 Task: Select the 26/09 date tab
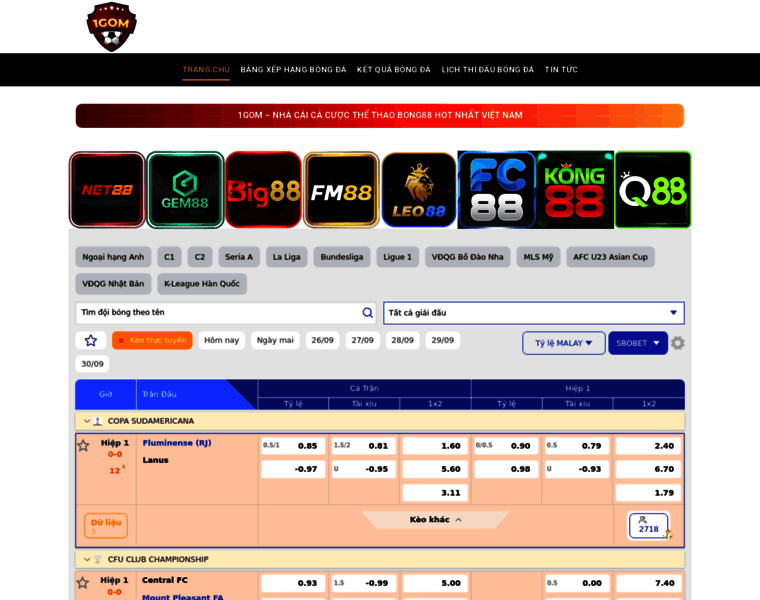coord(322,340)
